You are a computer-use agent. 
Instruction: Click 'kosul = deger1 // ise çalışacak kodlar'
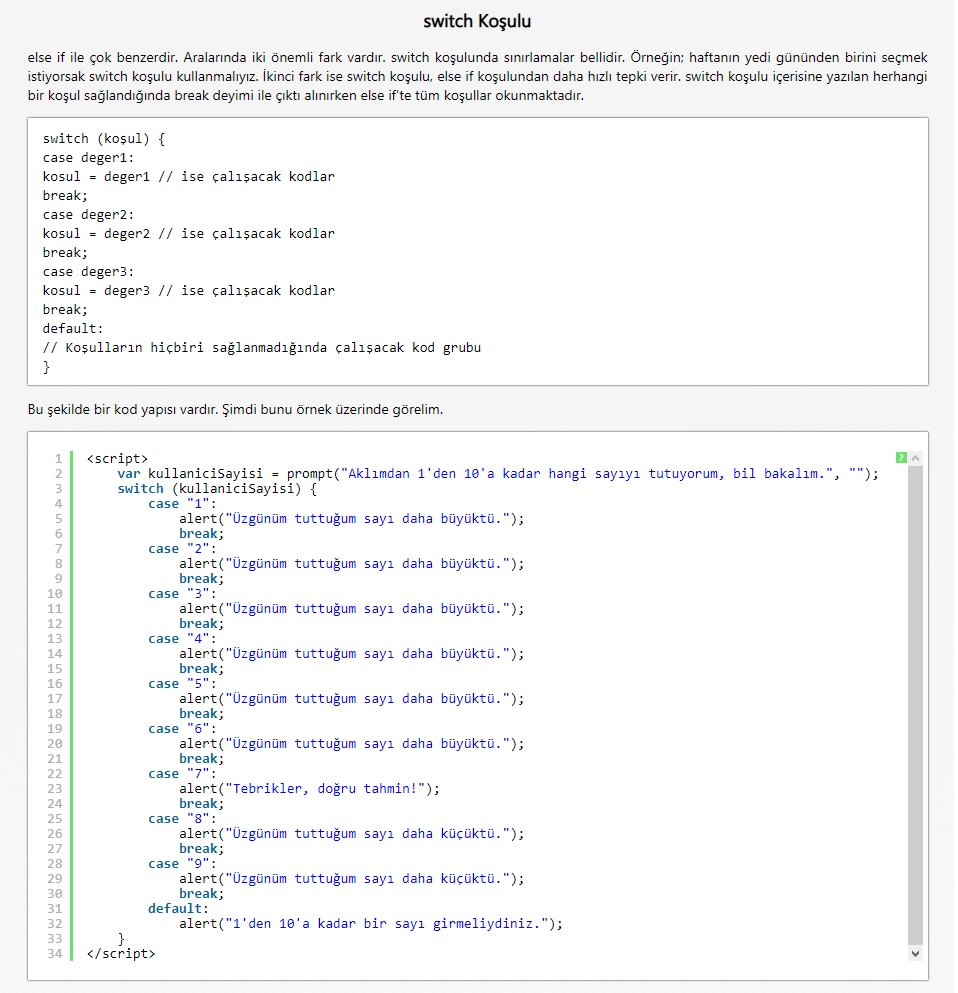tap(189, 177)
